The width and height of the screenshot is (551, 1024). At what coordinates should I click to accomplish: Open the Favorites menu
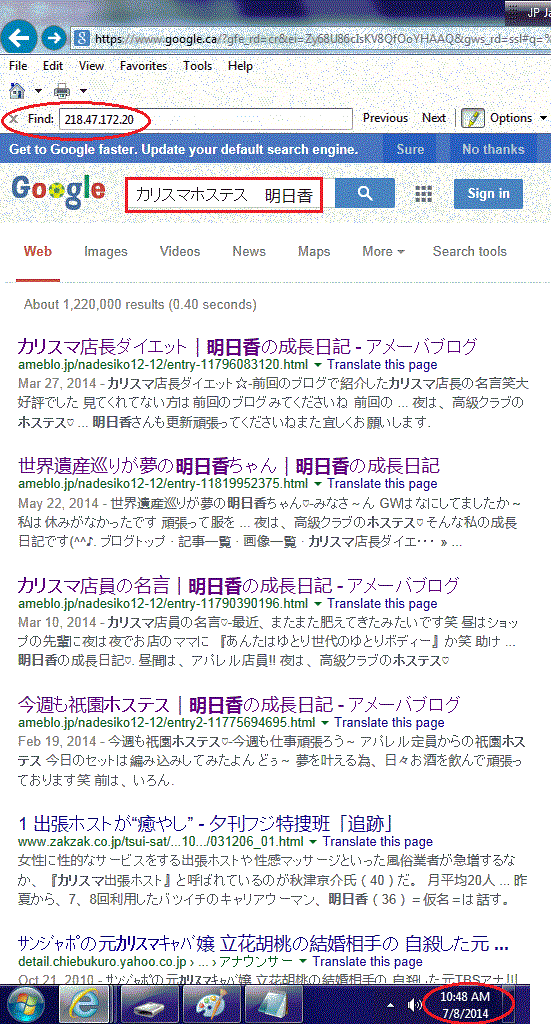[144, 66]
